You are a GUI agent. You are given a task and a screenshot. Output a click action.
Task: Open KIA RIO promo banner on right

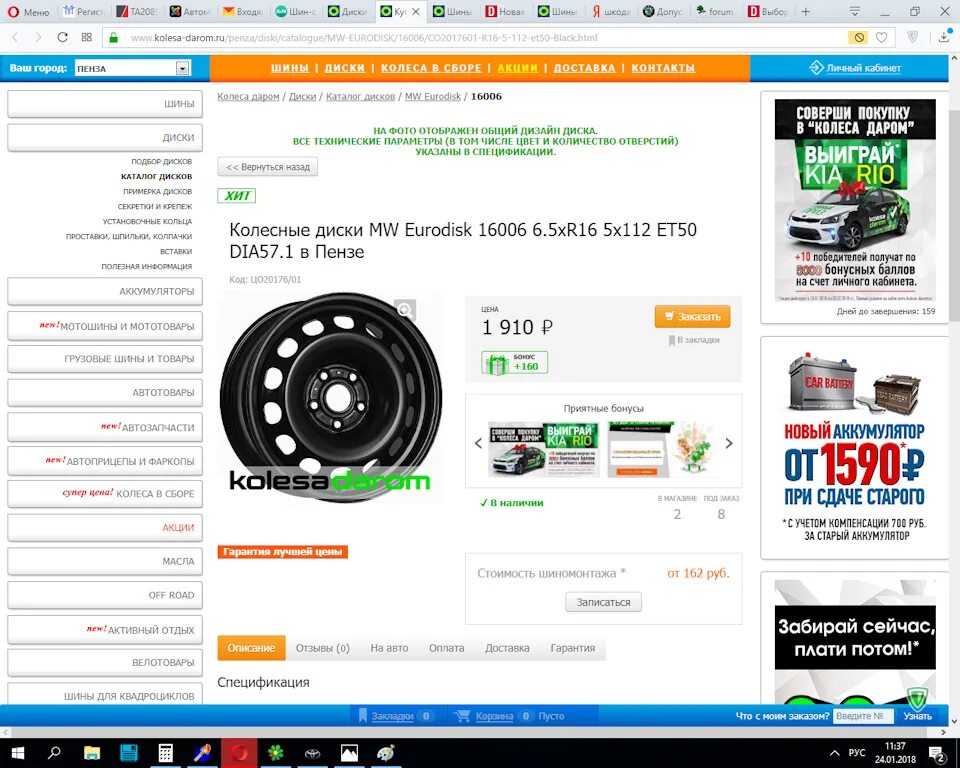855,200
